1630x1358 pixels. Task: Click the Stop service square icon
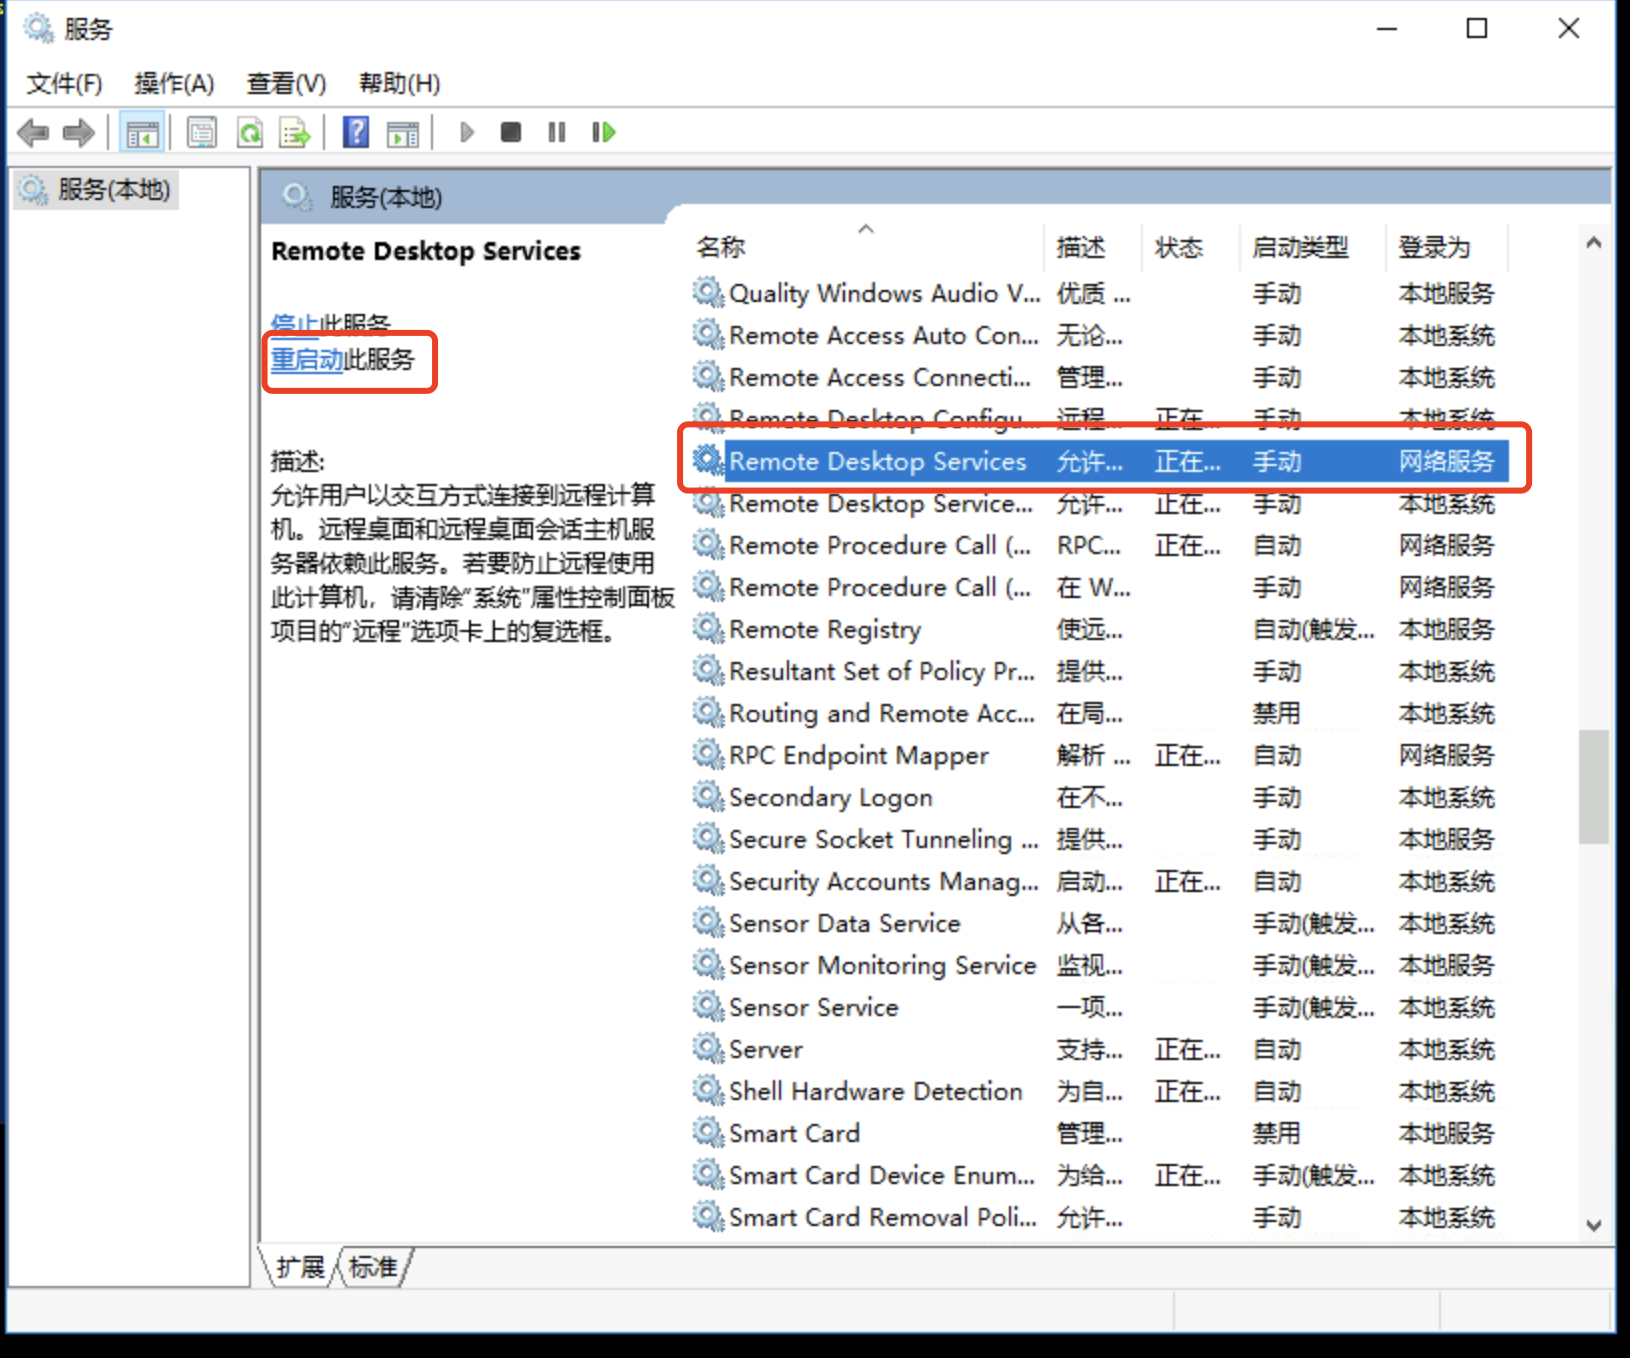click(x=511, y=132)
